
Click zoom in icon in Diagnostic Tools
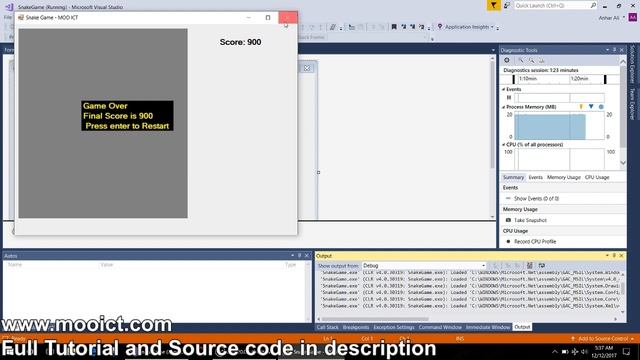521,60
